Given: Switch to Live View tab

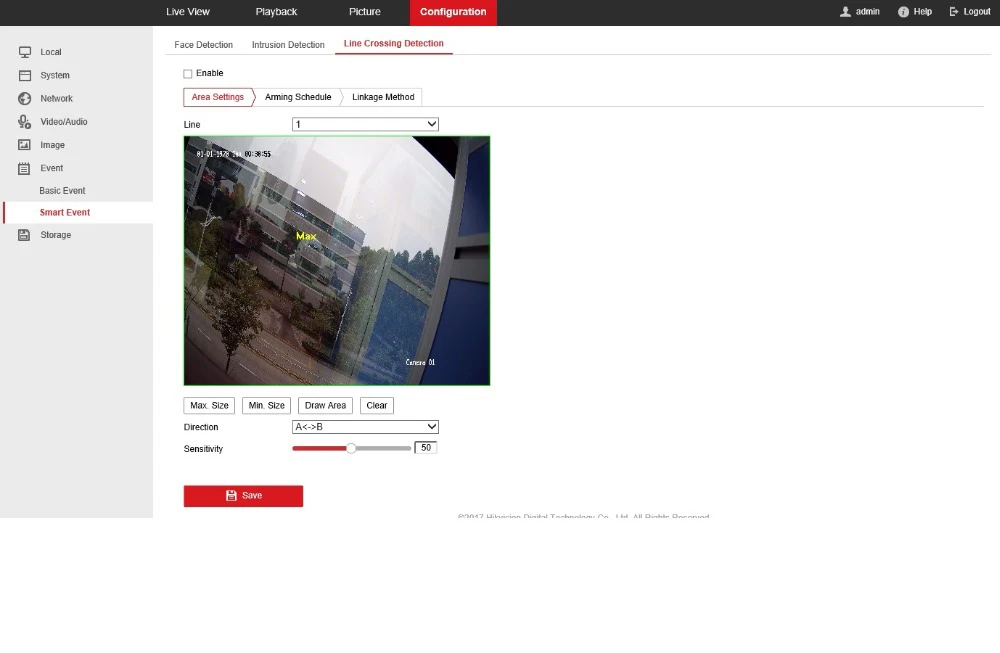Looking at the screenshot, I should [188, 11].
